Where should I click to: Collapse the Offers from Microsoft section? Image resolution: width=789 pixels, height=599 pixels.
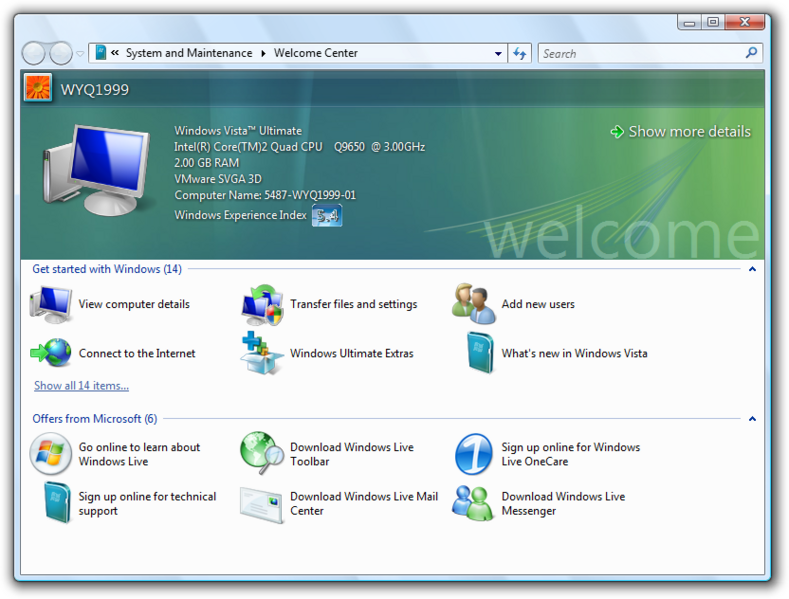coord(752,419)
